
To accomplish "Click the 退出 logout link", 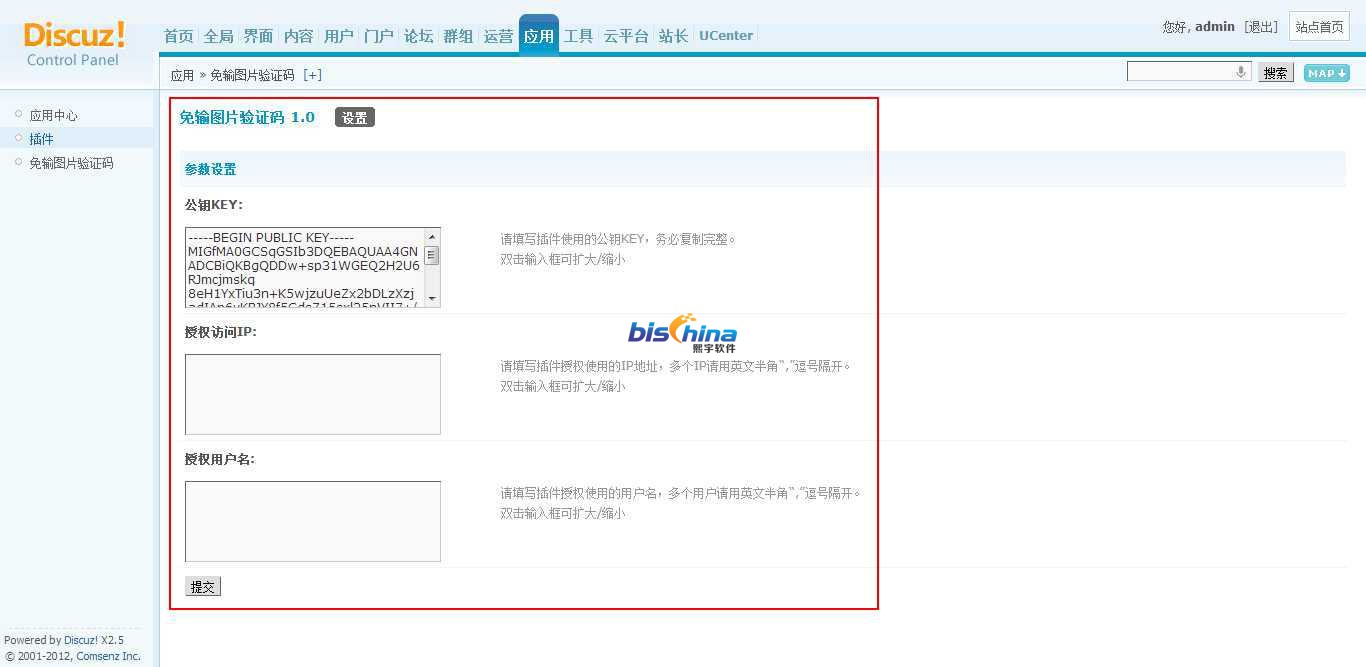I will tap(1262, 27).
